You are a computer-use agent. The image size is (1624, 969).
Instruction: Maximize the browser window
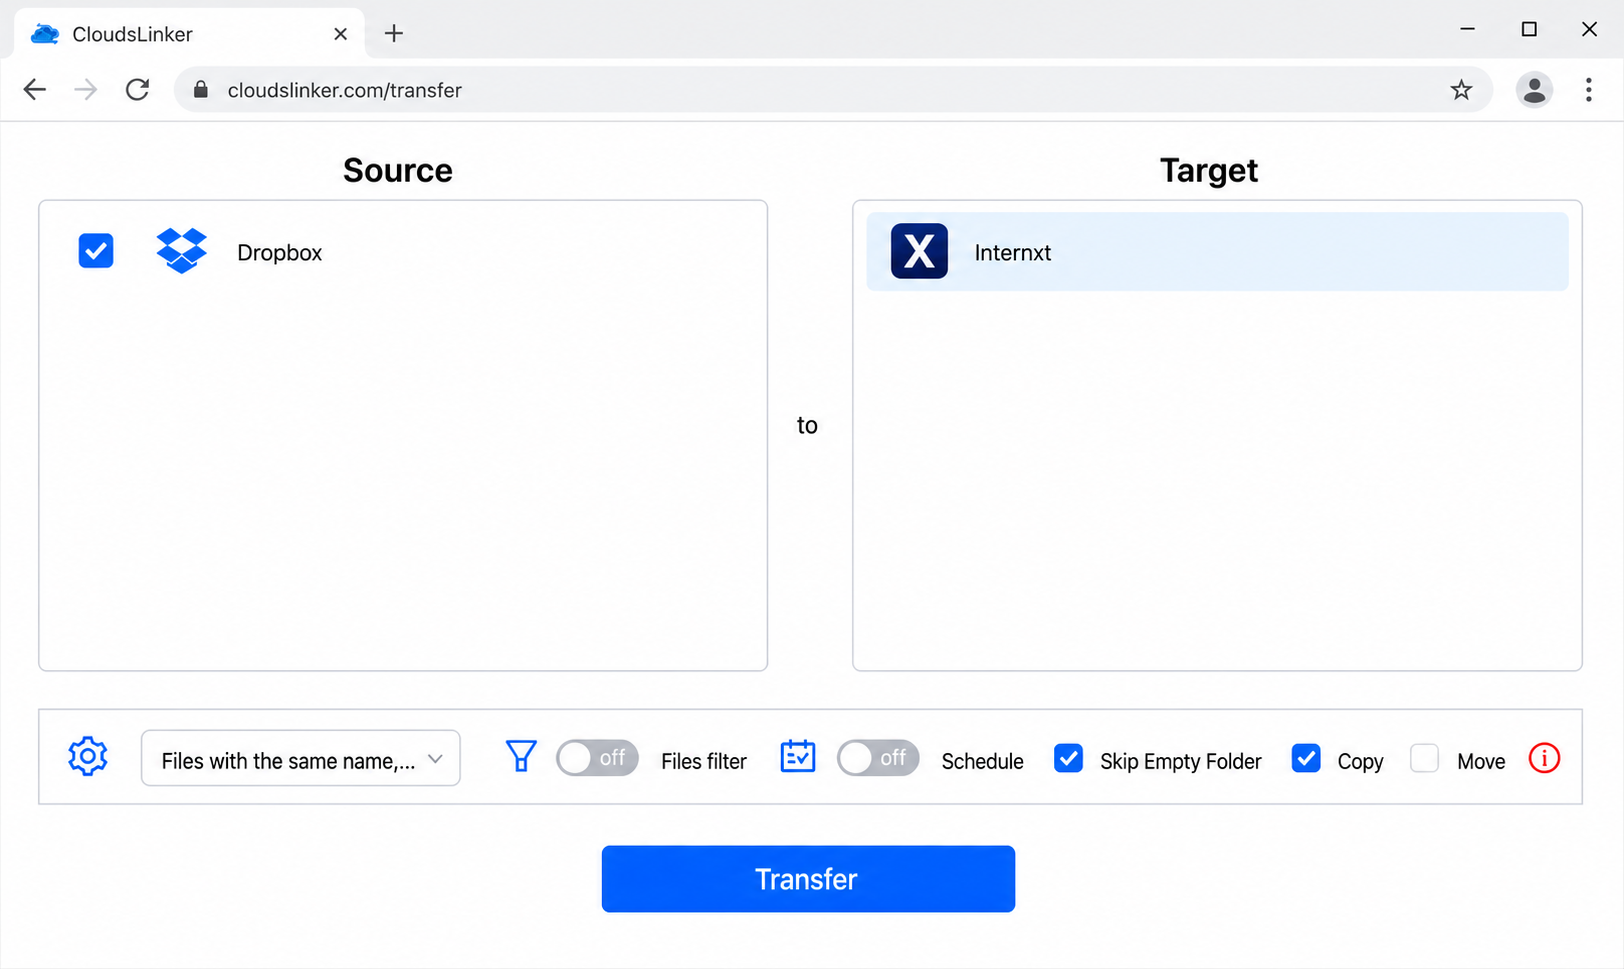1529,29
